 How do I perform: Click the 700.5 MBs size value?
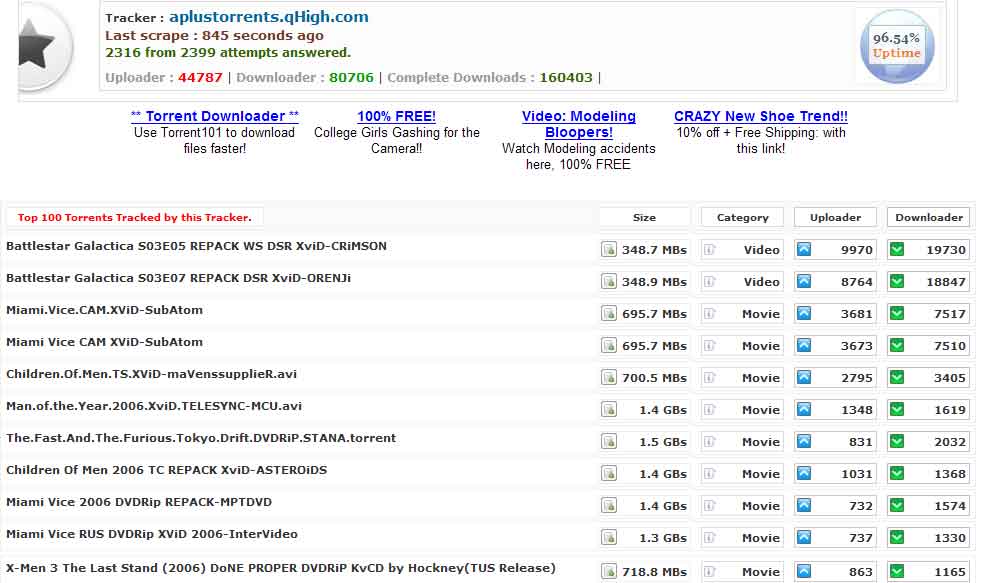[x=654, y=378]
